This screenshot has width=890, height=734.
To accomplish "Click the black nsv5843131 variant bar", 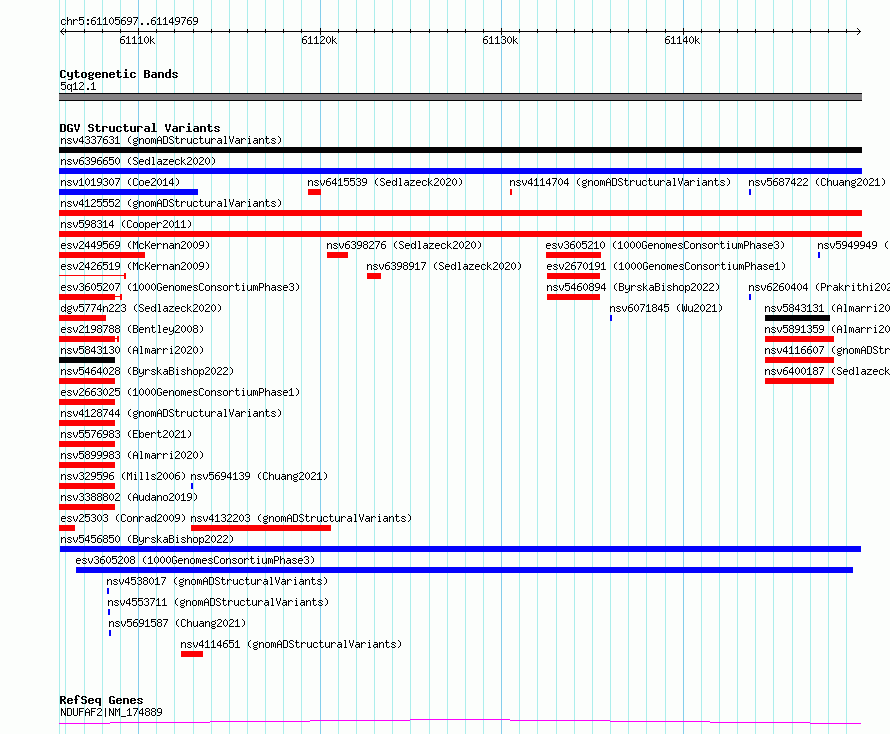I will point(797,318).
